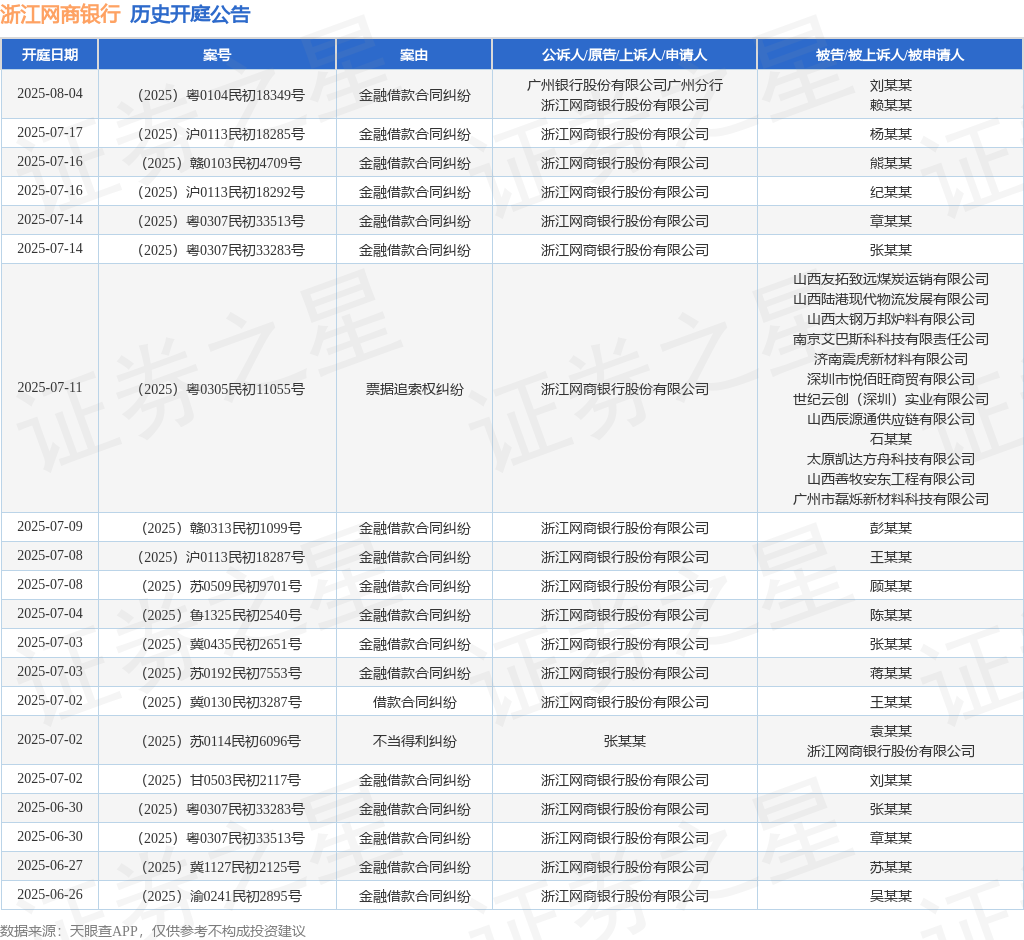Click the 票据追索权纠纷 case cause

(414, 389)
